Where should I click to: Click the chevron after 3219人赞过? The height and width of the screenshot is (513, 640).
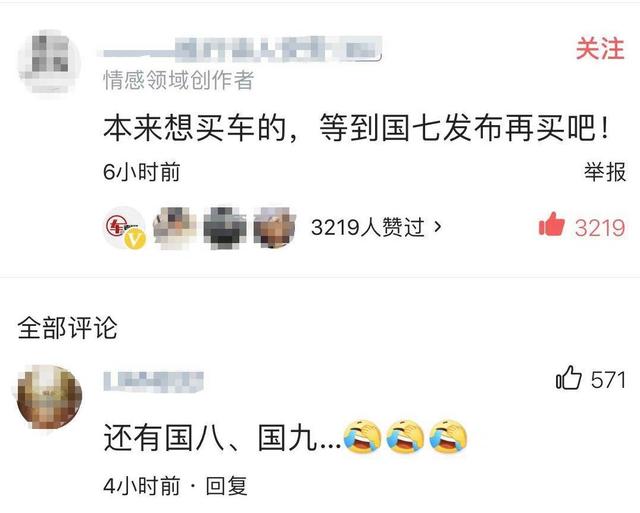tap(438, 227)
